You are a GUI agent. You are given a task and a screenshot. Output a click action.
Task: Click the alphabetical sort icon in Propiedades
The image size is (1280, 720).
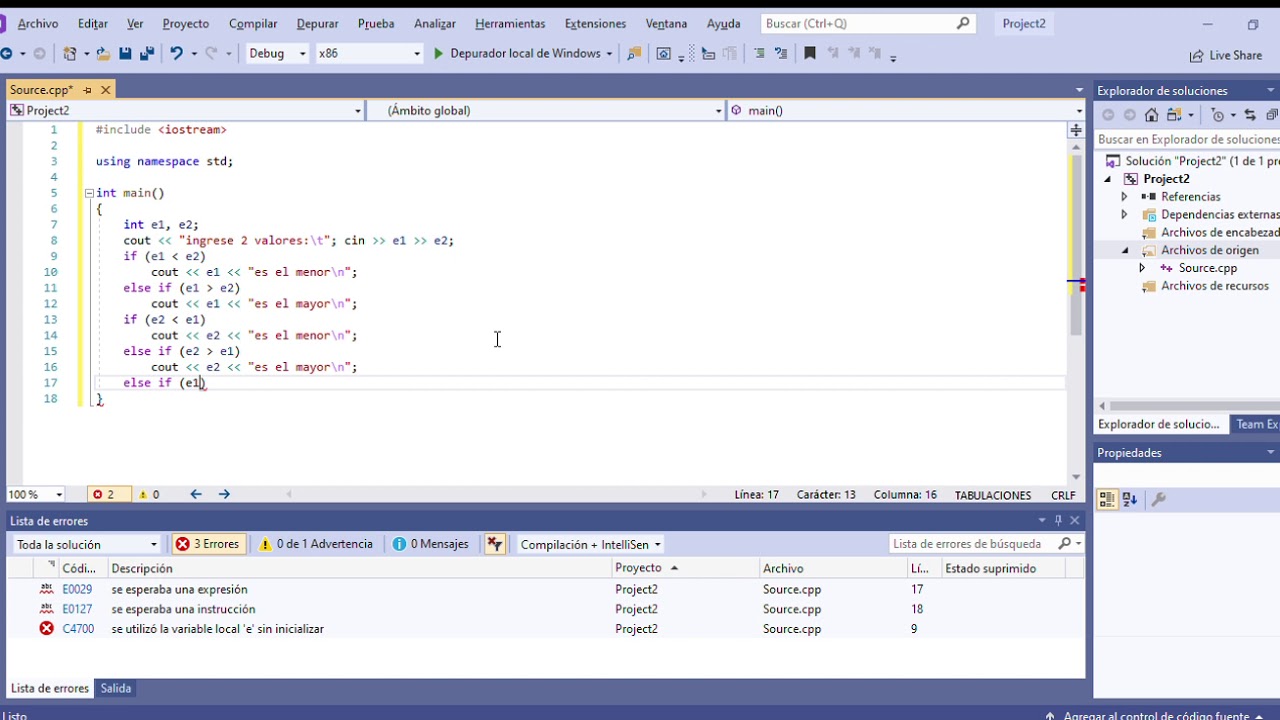pyautogui.click(x=1130, y=499)
